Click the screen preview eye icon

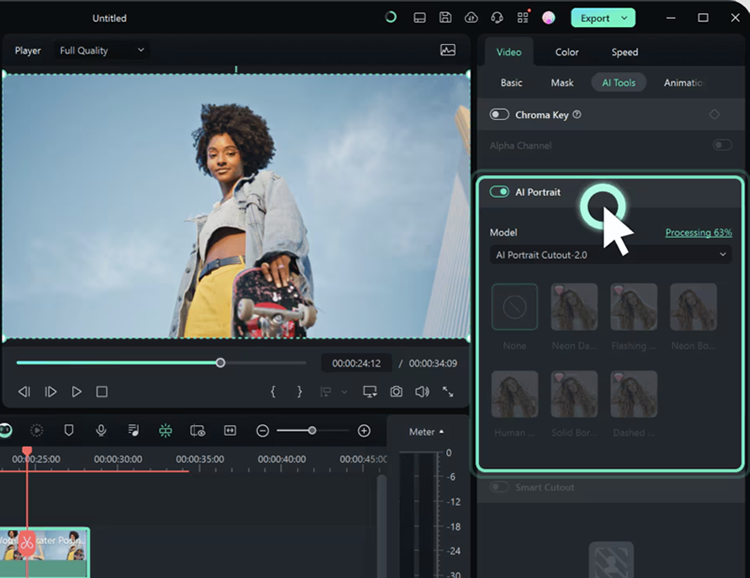tap(198, 431)
